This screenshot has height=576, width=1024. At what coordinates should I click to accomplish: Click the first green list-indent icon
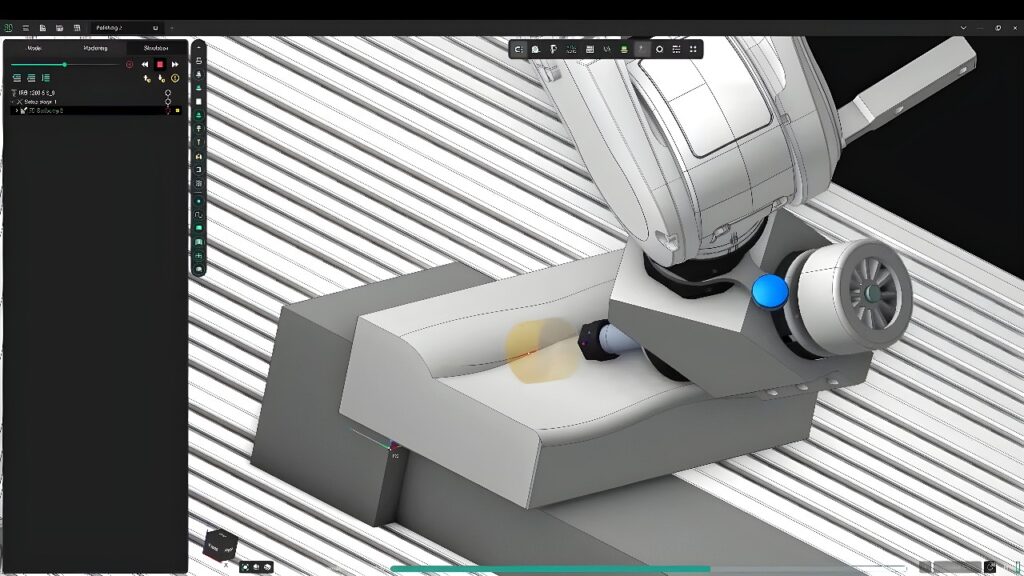pos(17,78)
